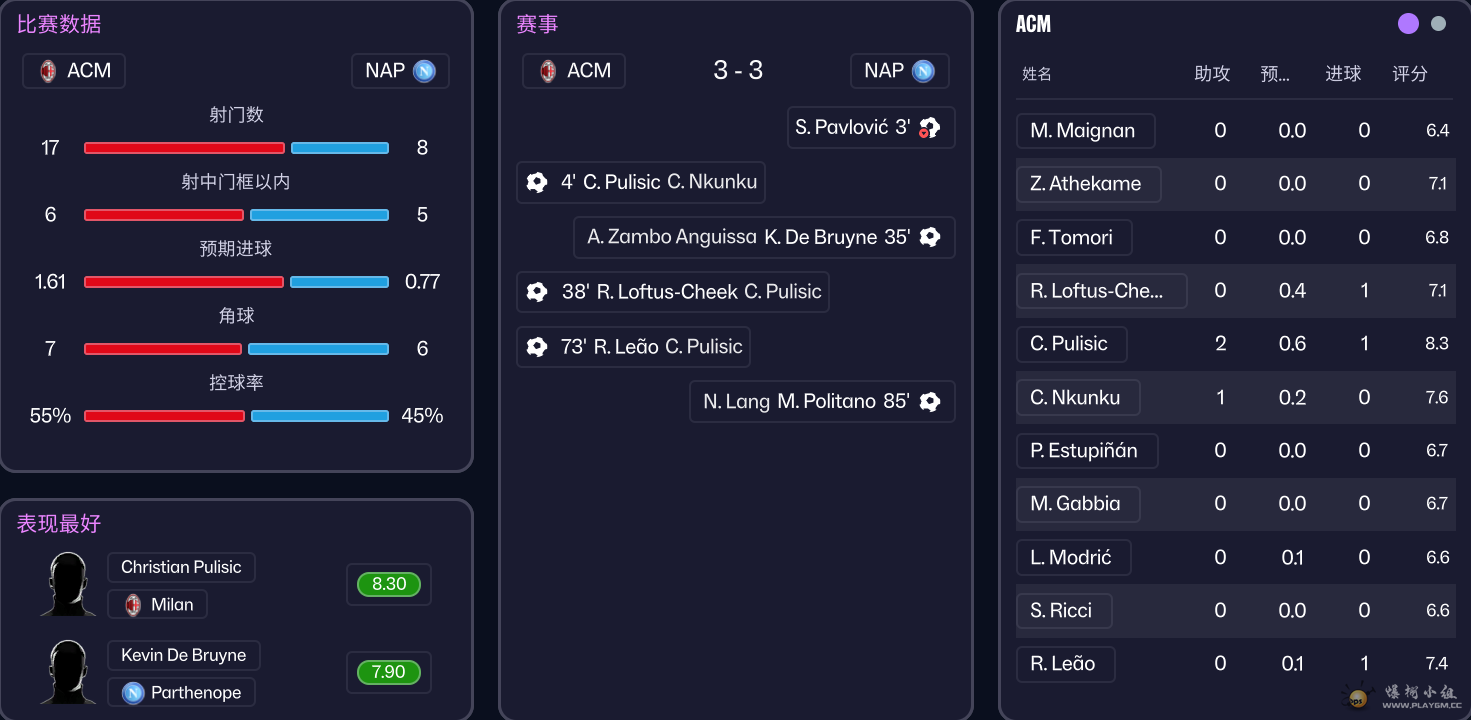Viewport: 1471px width, 720px height.
Task: Open the R. Leão player row button
Action: click(x=1064, y=664)
